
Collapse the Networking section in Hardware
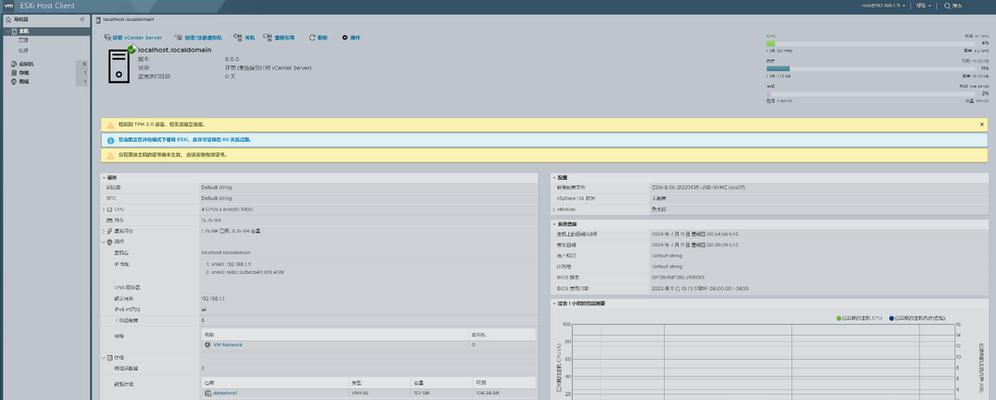(104, 242)
